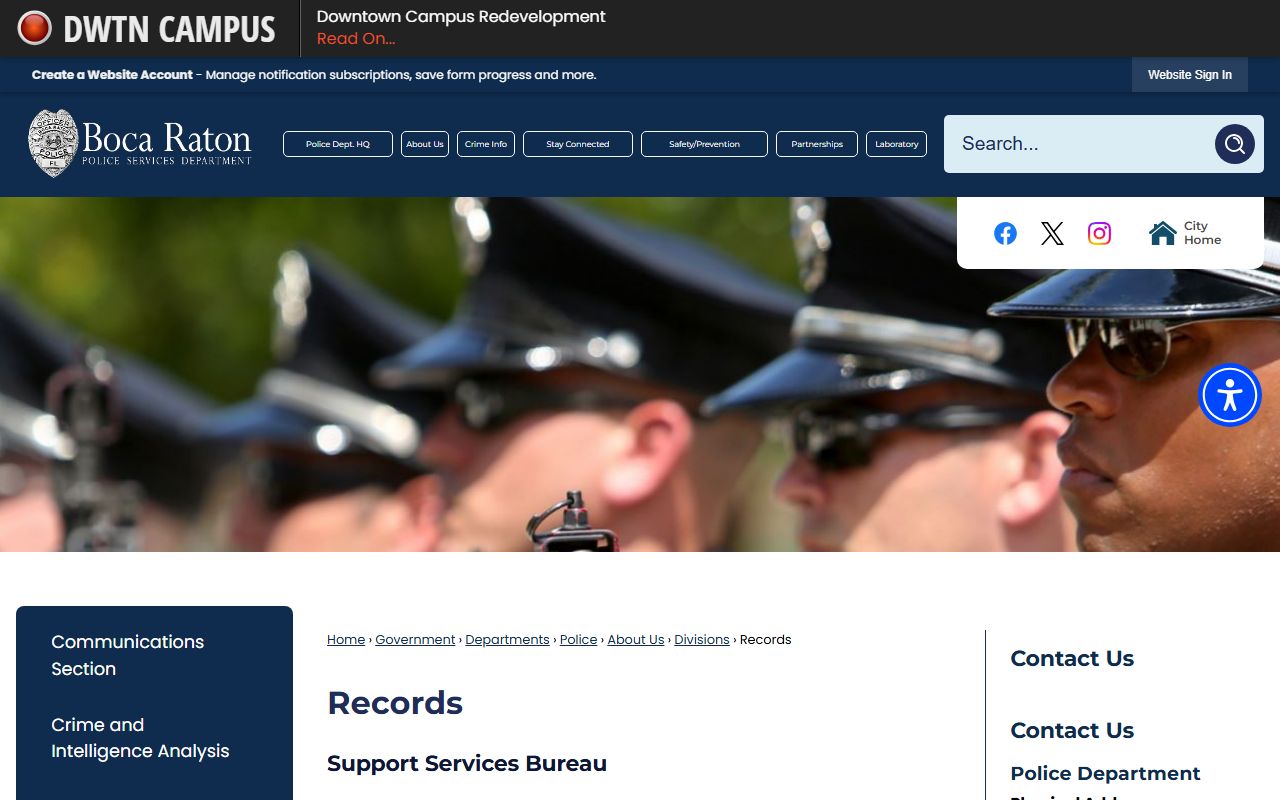Go to Government breadcrumb
1280x800 pixels.
tap(415, 640)
